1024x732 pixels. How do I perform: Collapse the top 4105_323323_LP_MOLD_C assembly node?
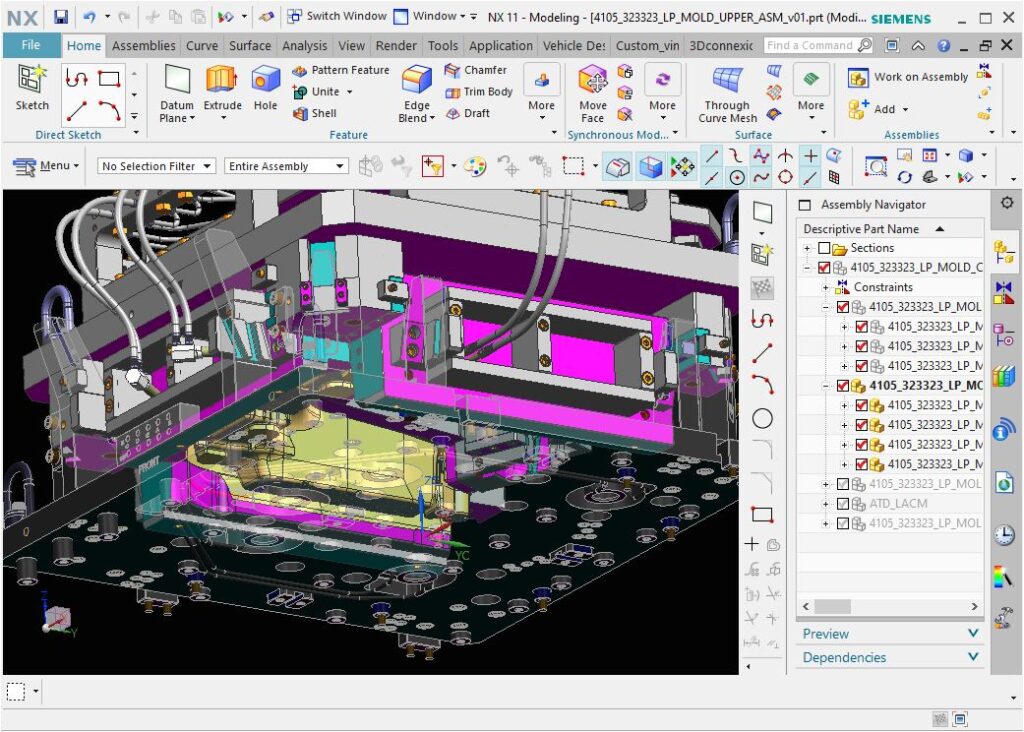coord(807,268)
